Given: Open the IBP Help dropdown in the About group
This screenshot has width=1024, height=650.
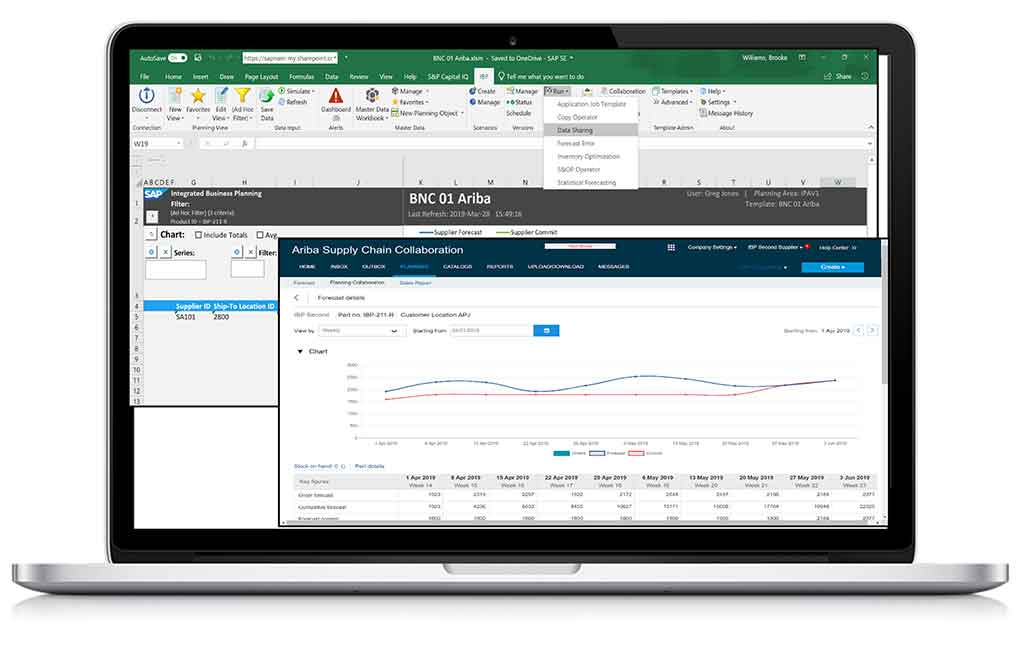Looking at the screenshot, I should (712, 91).
